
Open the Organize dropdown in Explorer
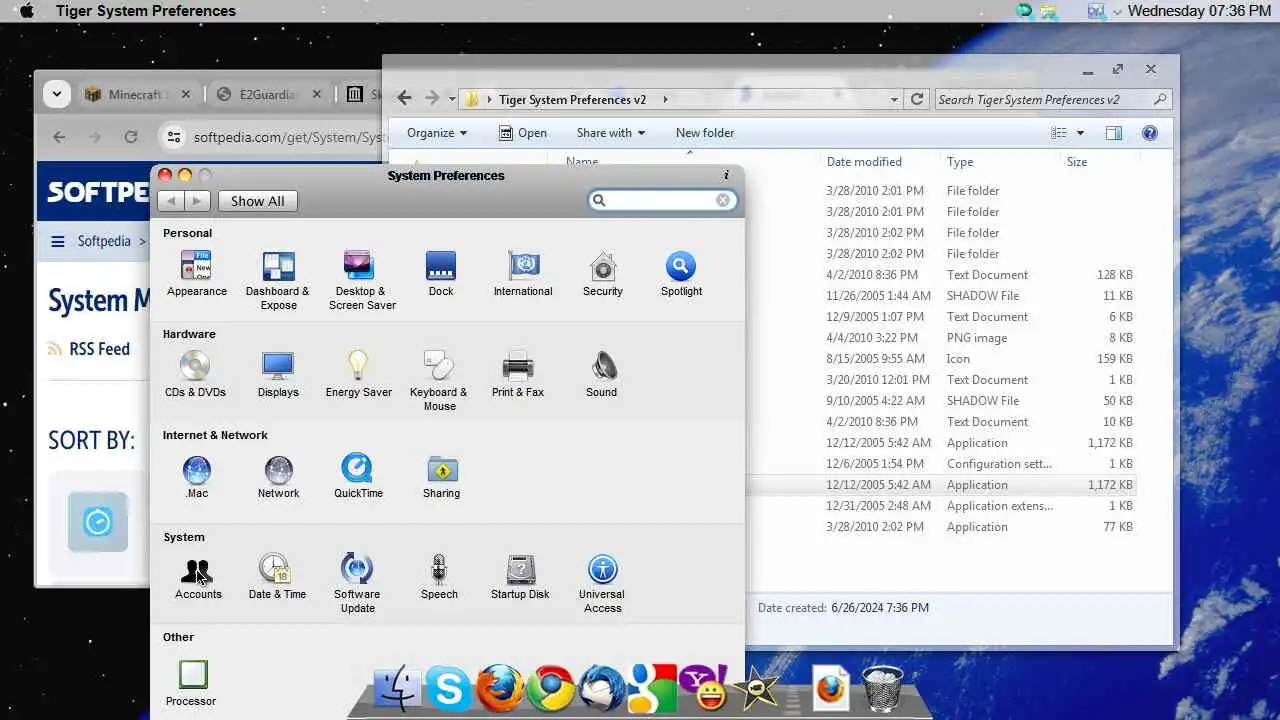point(437,133)
